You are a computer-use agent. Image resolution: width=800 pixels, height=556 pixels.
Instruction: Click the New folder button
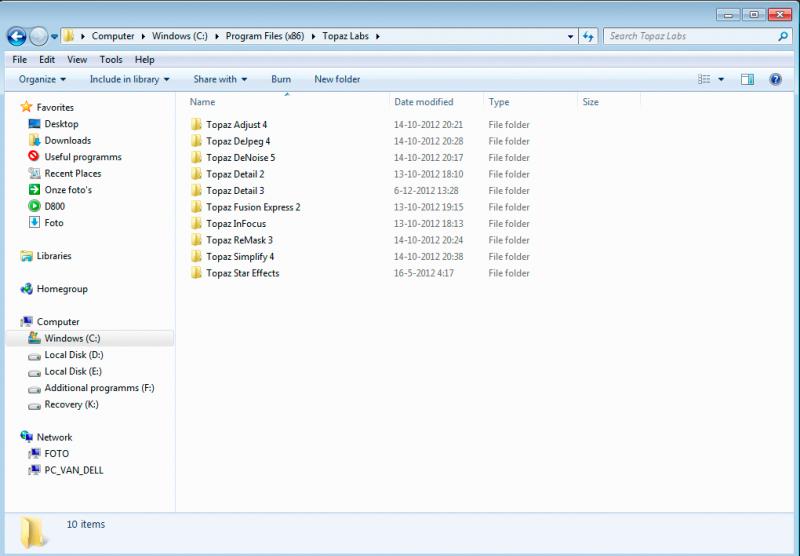click(337, 79)
